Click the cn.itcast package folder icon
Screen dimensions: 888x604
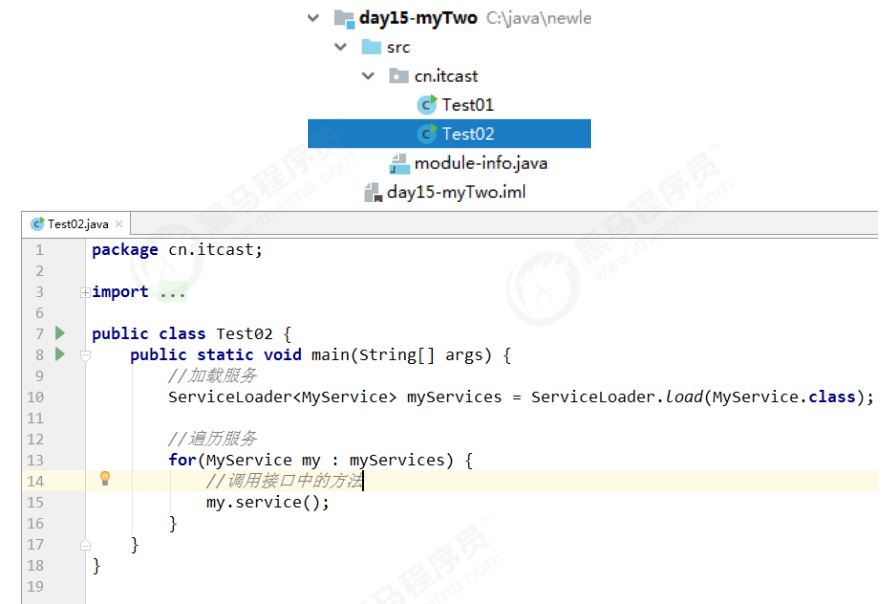(x=398, y=76)
